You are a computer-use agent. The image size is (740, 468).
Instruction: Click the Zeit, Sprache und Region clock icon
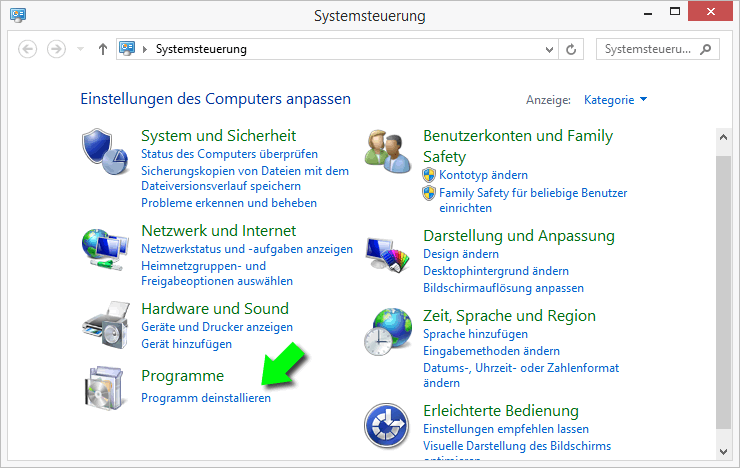click(x=387, y=332)
